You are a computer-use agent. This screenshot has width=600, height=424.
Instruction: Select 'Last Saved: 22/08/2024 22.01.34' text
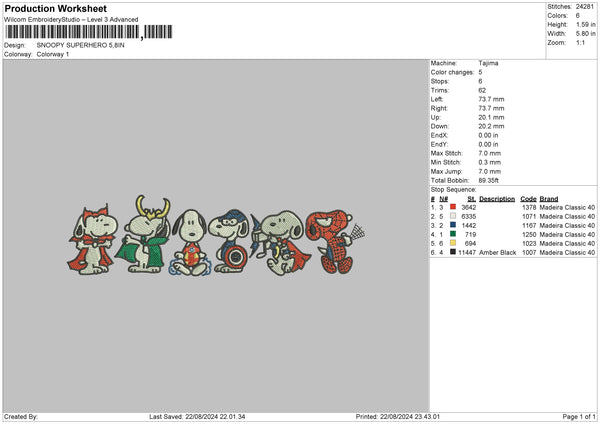click(197, 417)
